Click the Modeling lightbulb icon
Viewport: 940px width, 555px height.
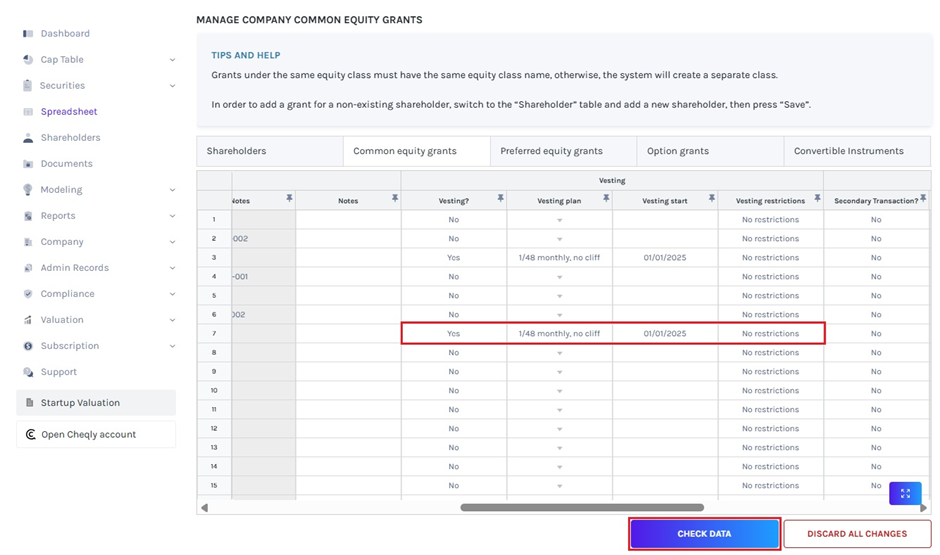tap(28, 190)
